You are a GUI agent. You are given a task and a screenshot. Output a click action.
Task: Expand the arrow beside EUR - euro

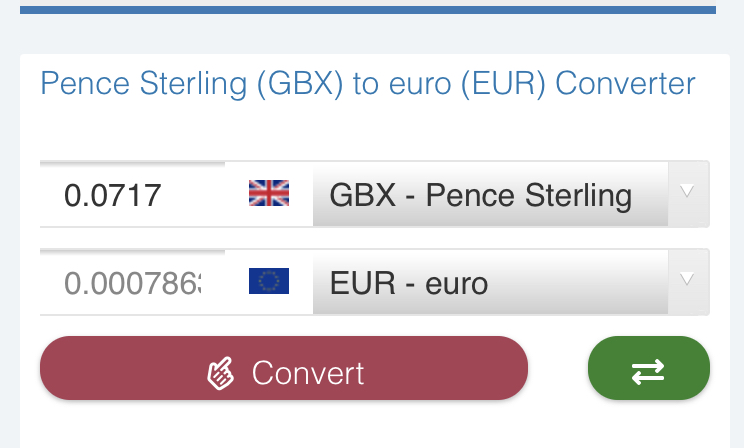[x=687, y=280]
